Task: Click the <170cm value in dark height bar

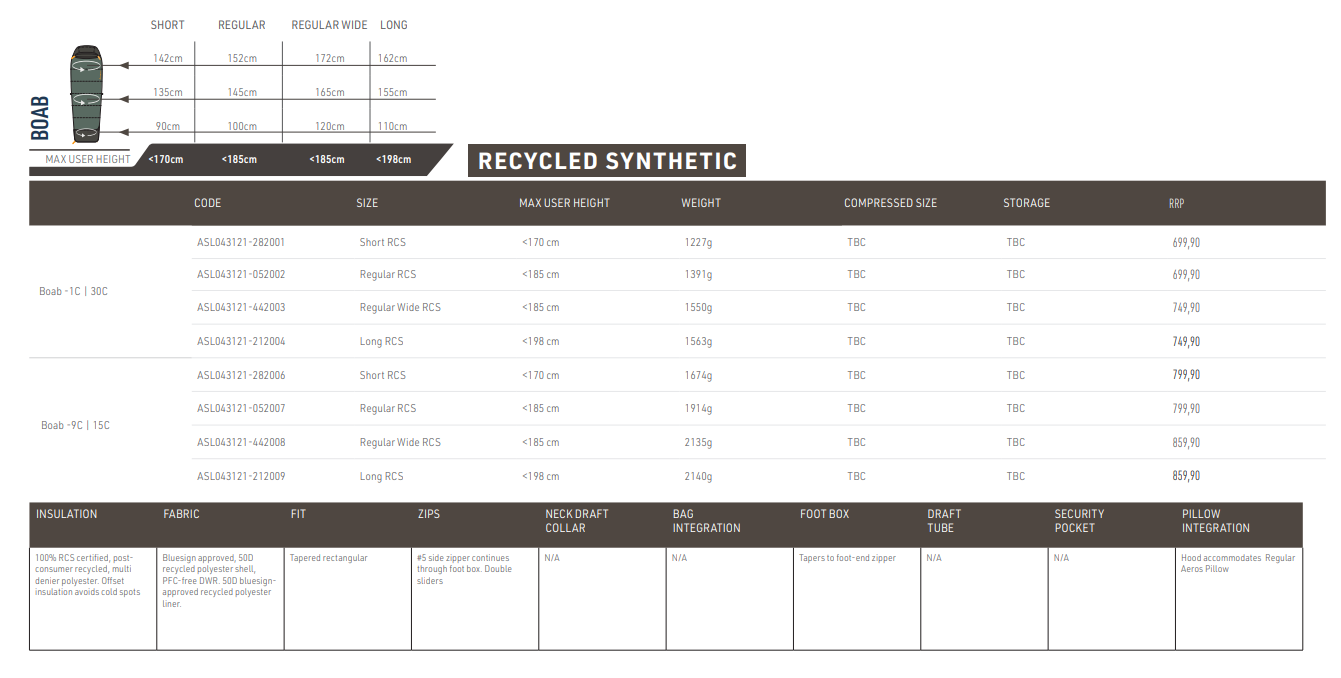Action: tap(166, 159)
